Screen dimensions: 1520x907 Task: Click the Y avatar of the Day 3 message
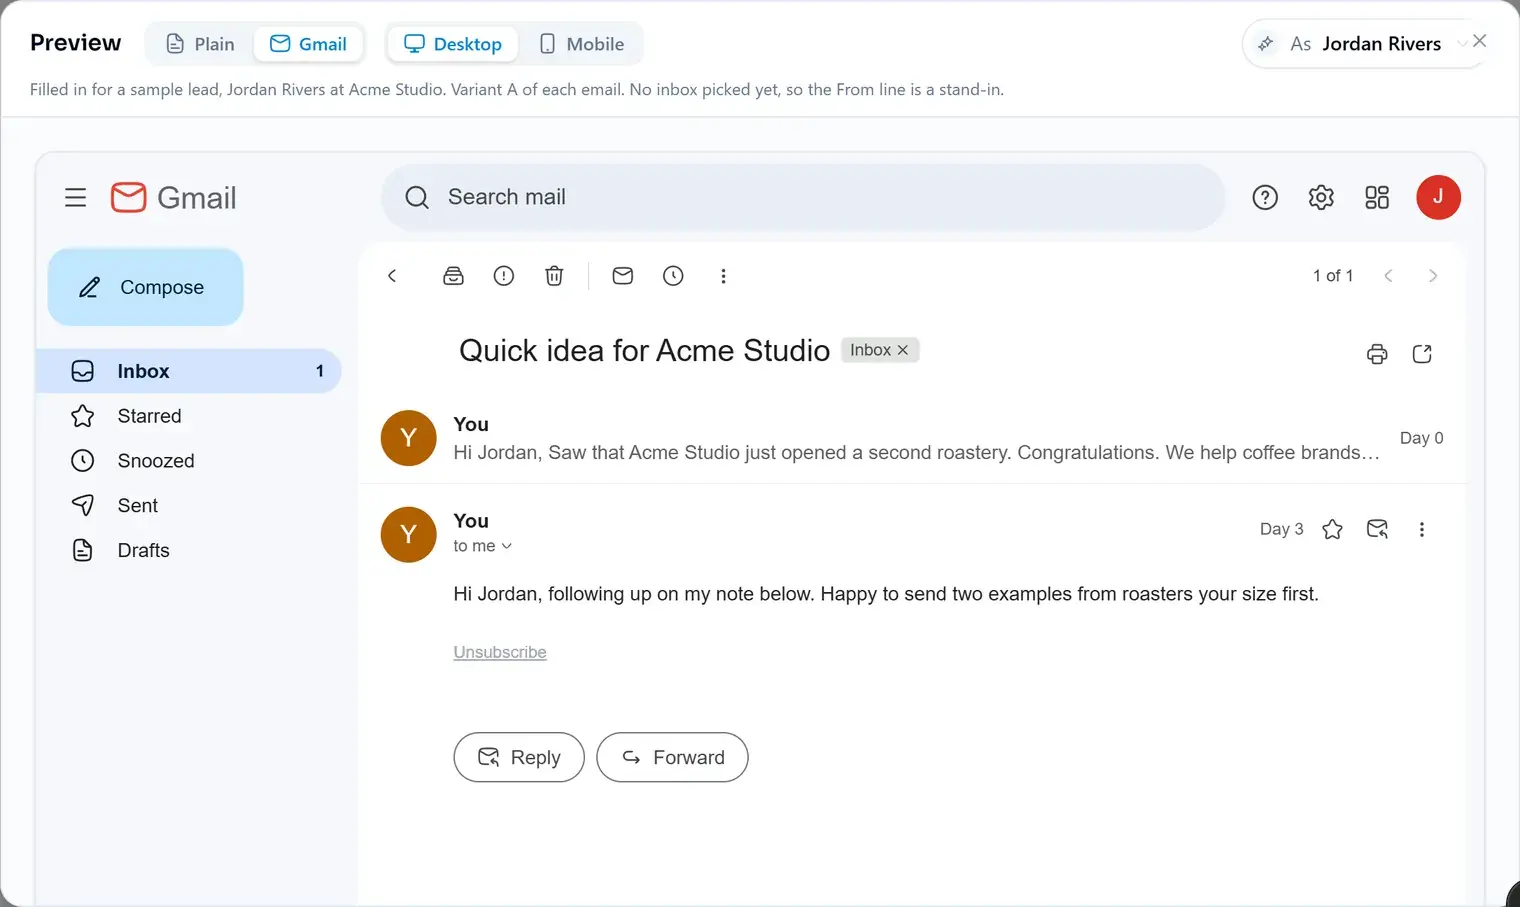tap(408, 534)
